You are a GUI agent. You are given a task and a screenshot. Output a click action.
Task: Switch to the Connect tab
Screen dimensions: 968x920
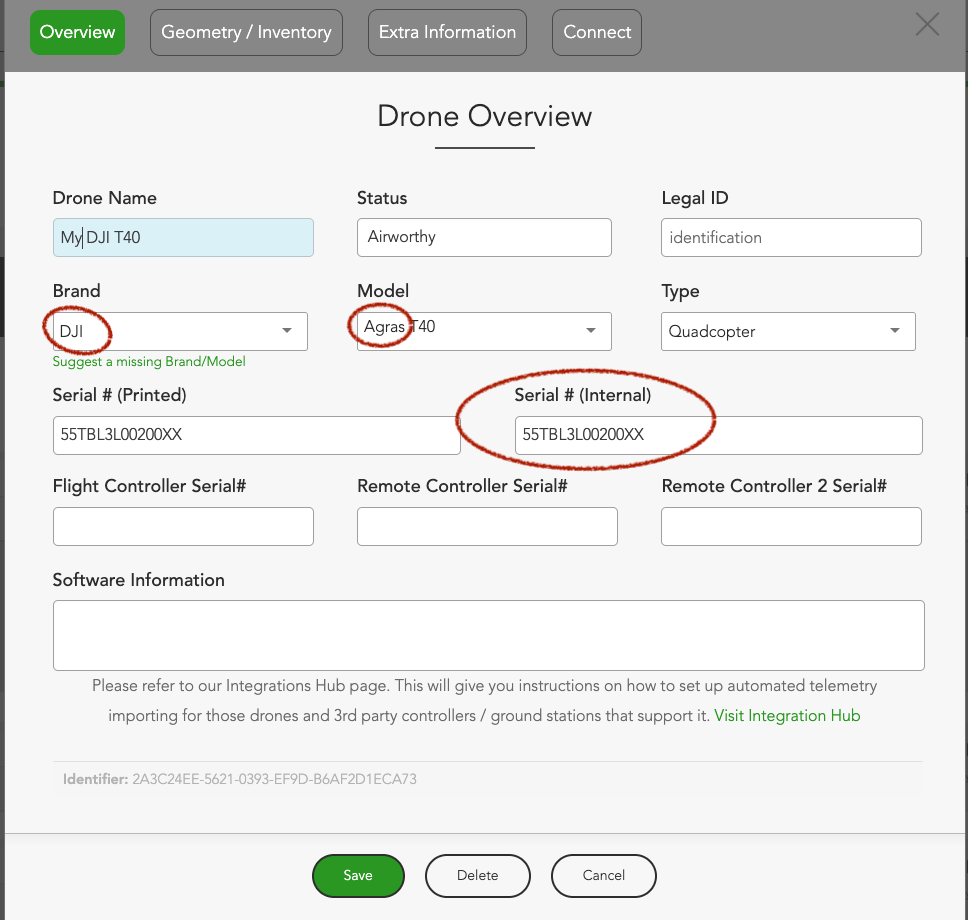(597, 32)
